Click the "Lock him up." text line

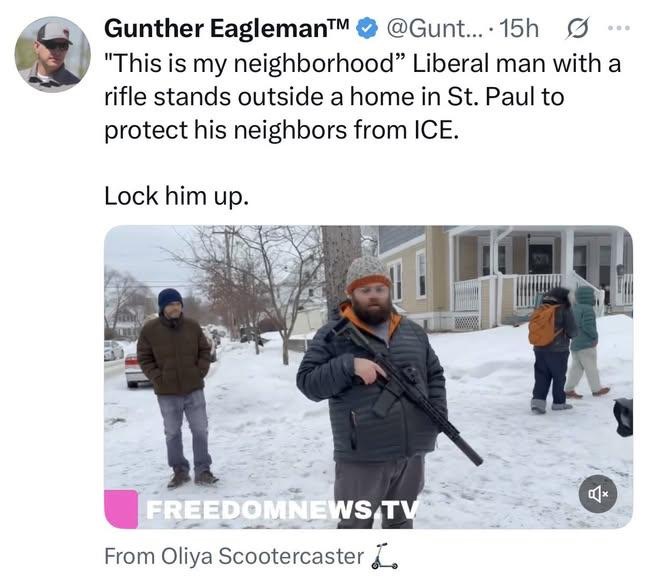pos(176,195)
